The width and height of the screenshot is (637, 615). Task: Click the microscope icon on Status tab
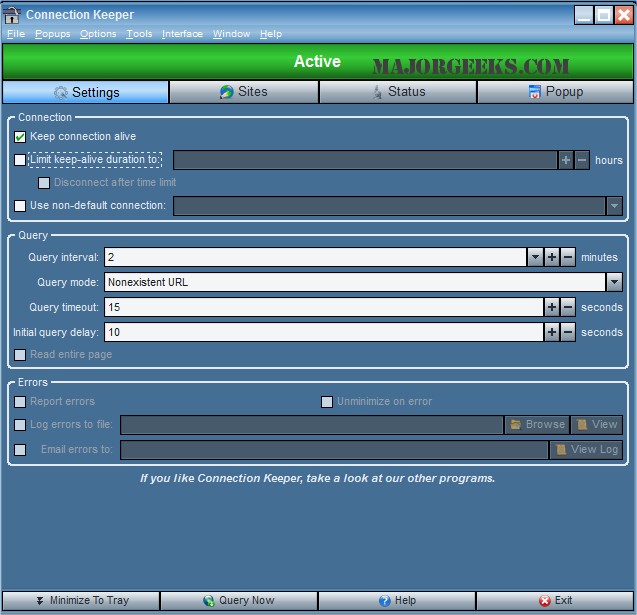point(377,92)
